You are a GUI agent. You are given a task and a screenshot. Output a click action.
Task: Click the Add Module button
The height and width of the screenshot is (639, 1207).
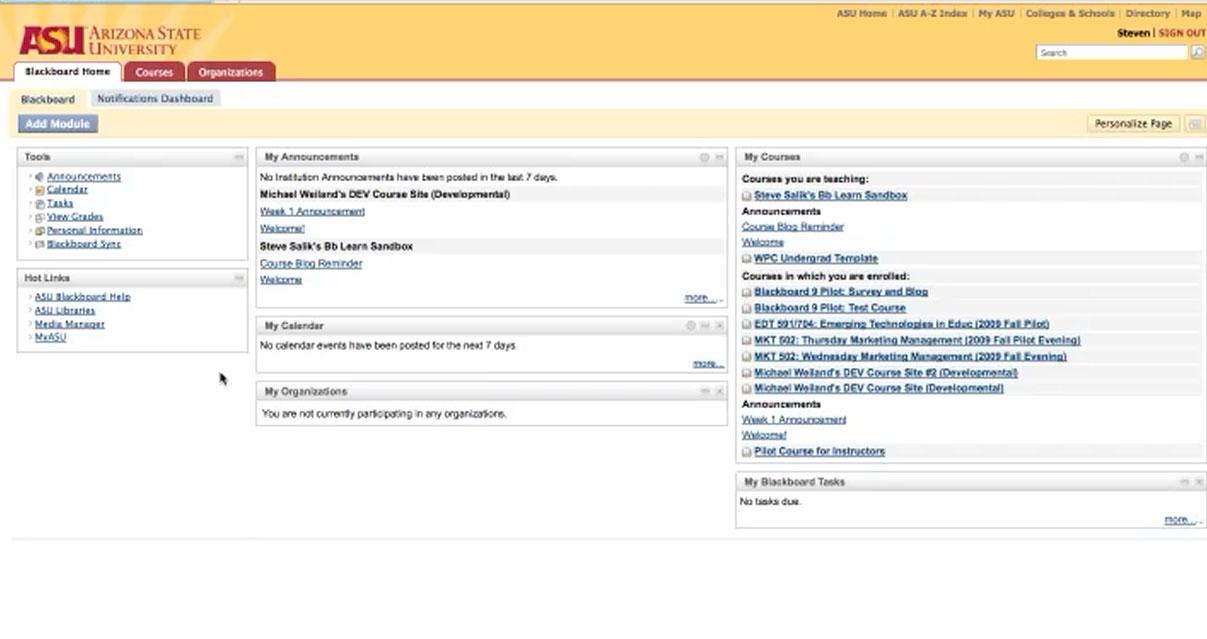(57, 124)
